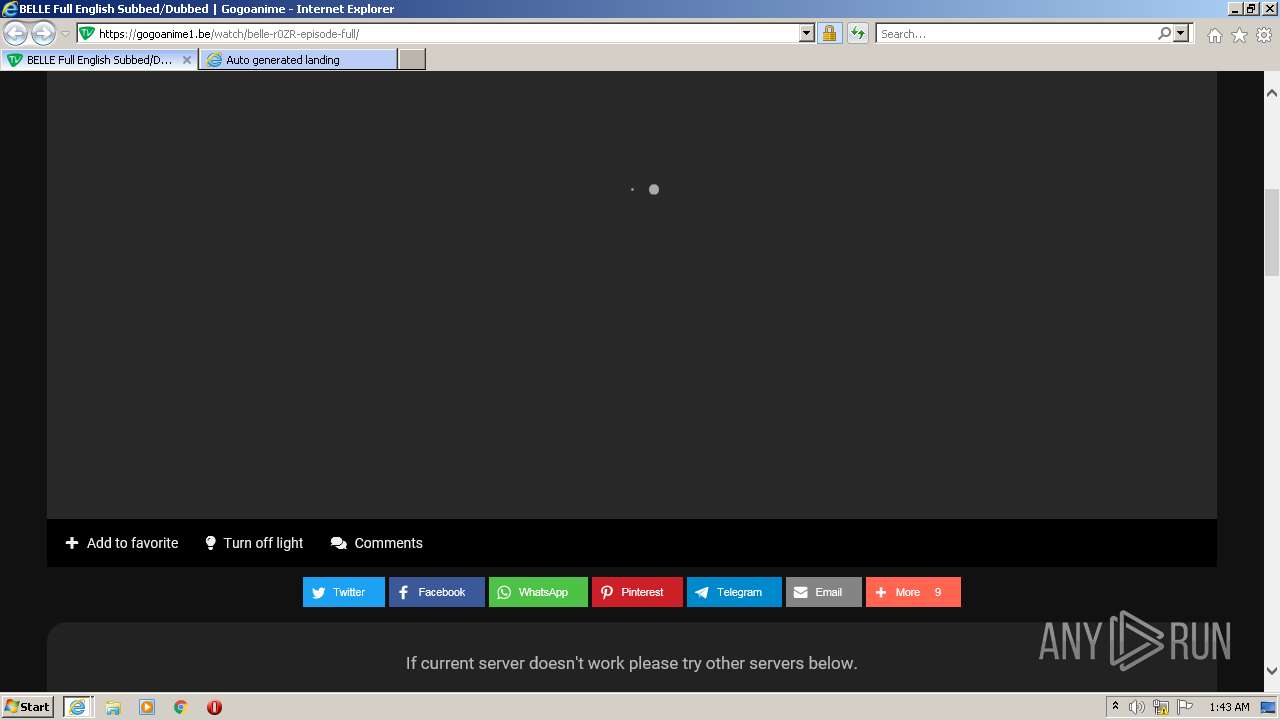Go forward with the browser Forward arrow
This screenshot has width=1280, height=720.
[x=43, y=33]
